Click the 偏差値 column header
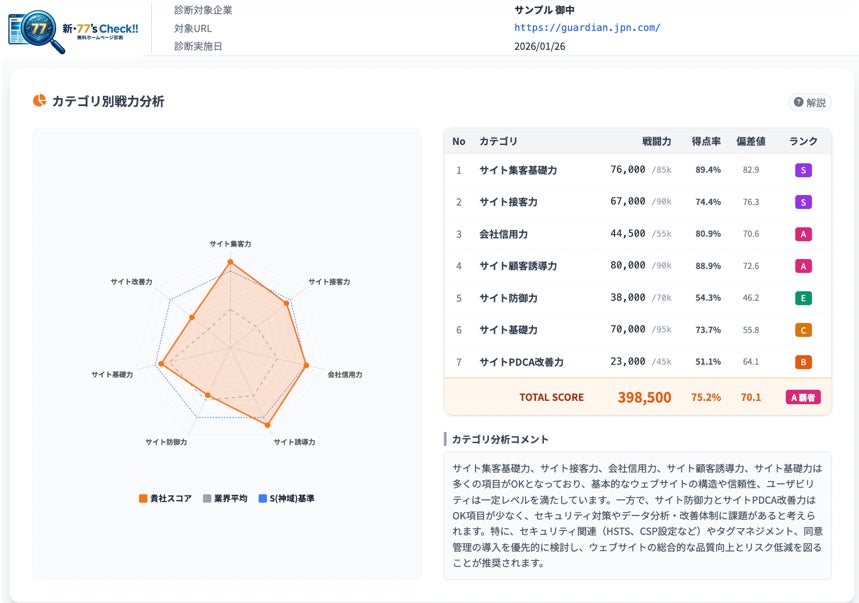 pos(750,141)
